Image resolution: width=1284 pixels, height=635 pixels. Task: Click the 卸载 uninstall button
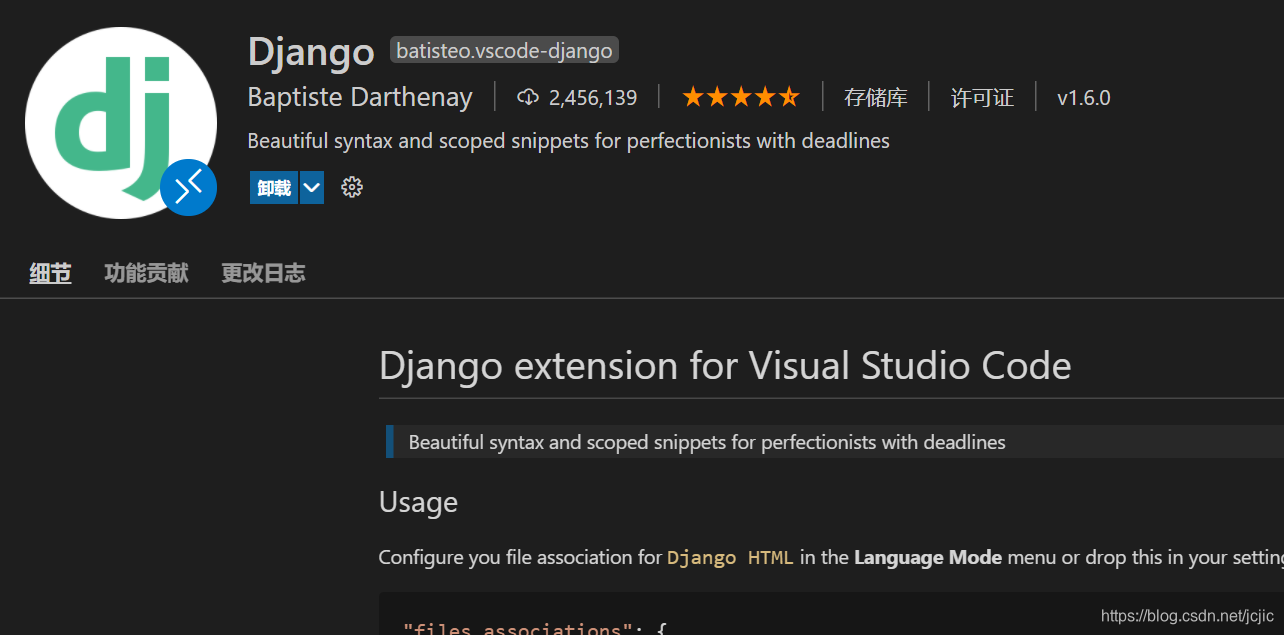coord(274,187)
